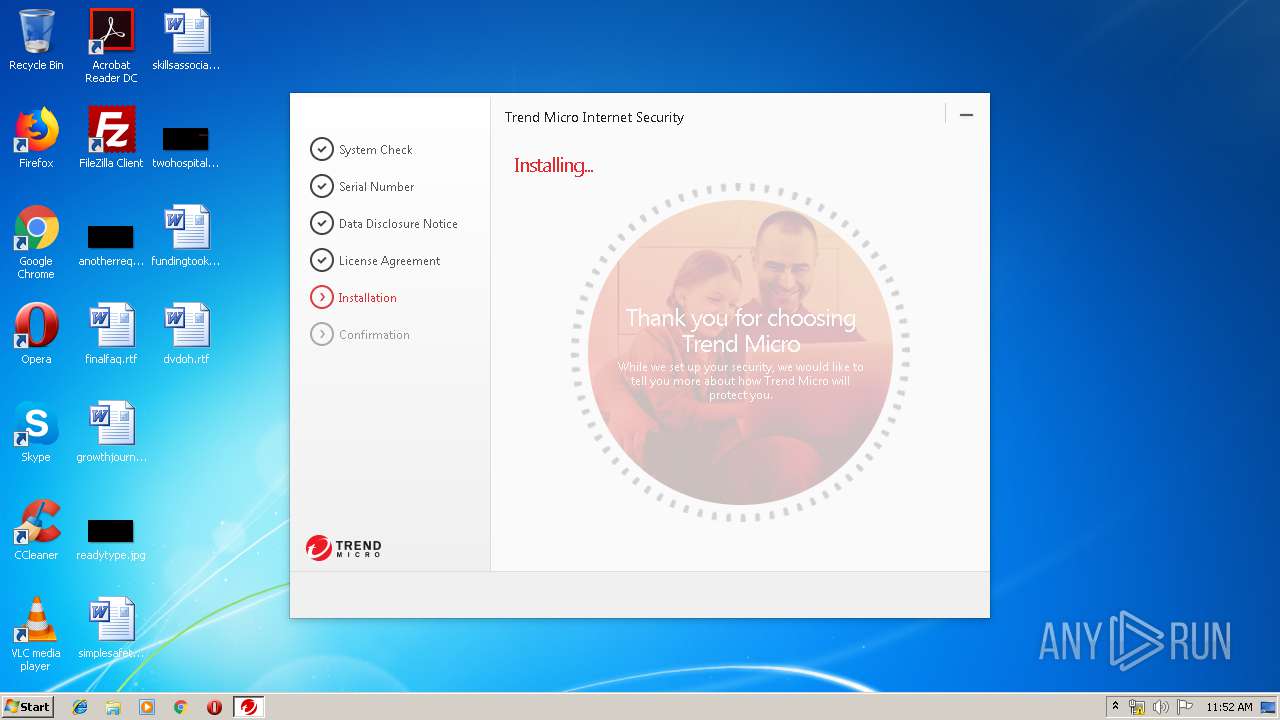Minimize the Trend Micro installer window

(966, 115)
